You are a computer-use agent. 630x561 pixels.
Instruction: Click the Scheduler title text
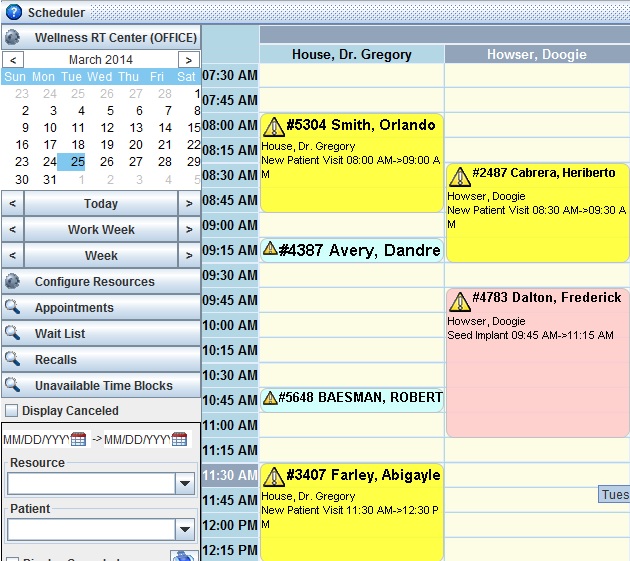(x=56, y=12)
